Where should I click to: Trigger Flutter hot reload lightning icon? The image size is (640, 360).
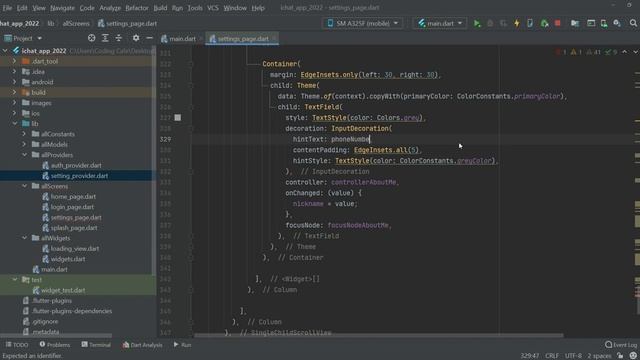click(517, 23)
